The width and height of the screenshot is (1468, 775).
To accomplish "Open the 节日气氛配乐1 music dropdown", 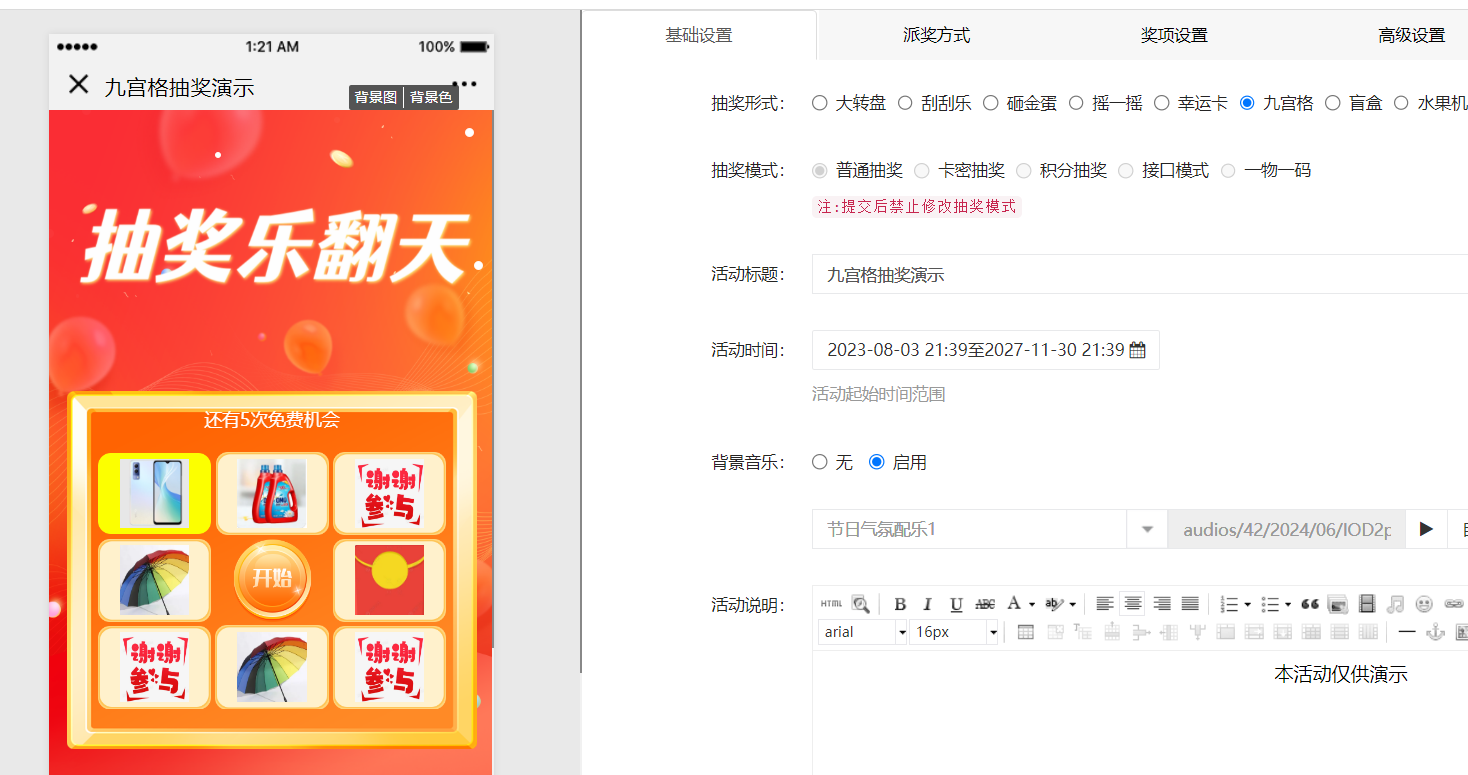I will pos(1147,529).
